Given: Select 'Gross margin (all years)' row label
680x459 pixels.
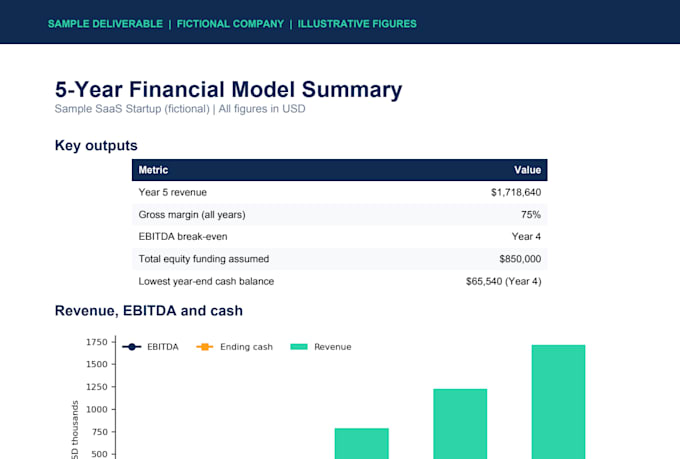Looking at the screenshot, I should (192, 215).
